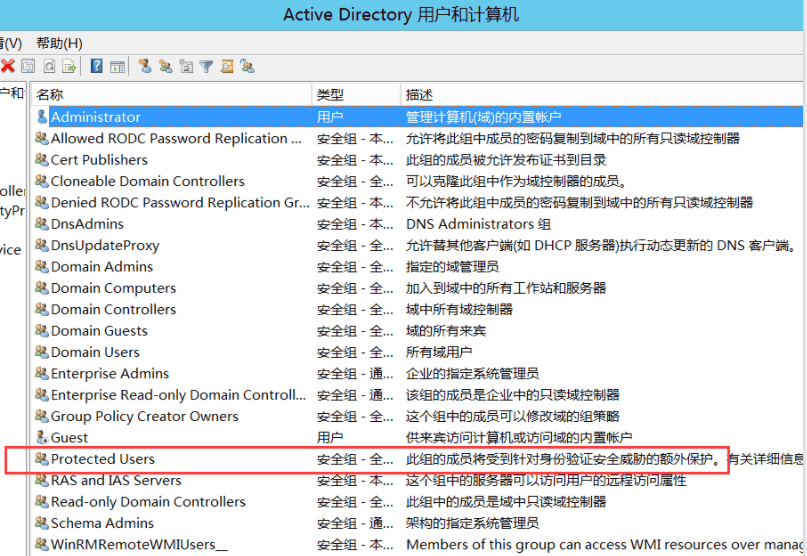
Task: Click the Domain Computers group icon
Action: [42, 287]
